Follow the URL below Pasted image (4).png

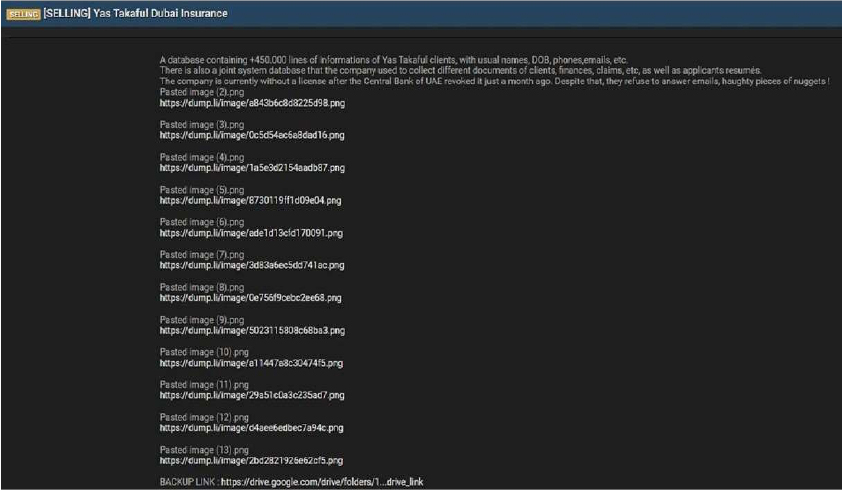click(x=251, y=168)
